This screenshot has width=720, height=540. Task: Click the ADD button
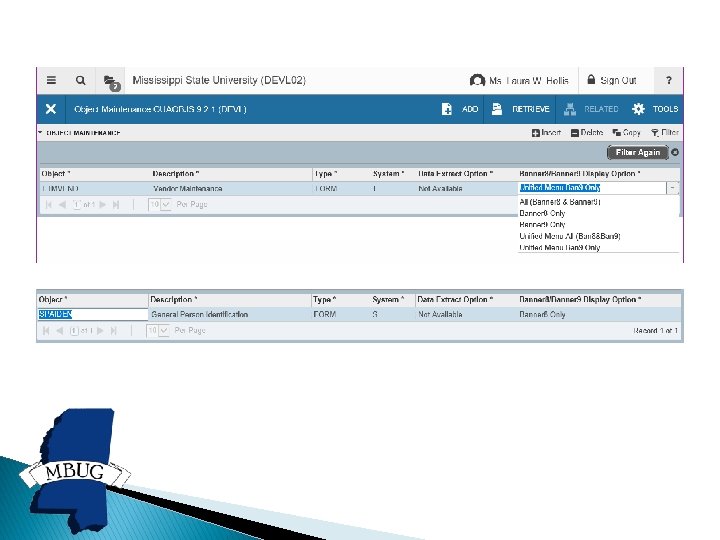[460, 109]
